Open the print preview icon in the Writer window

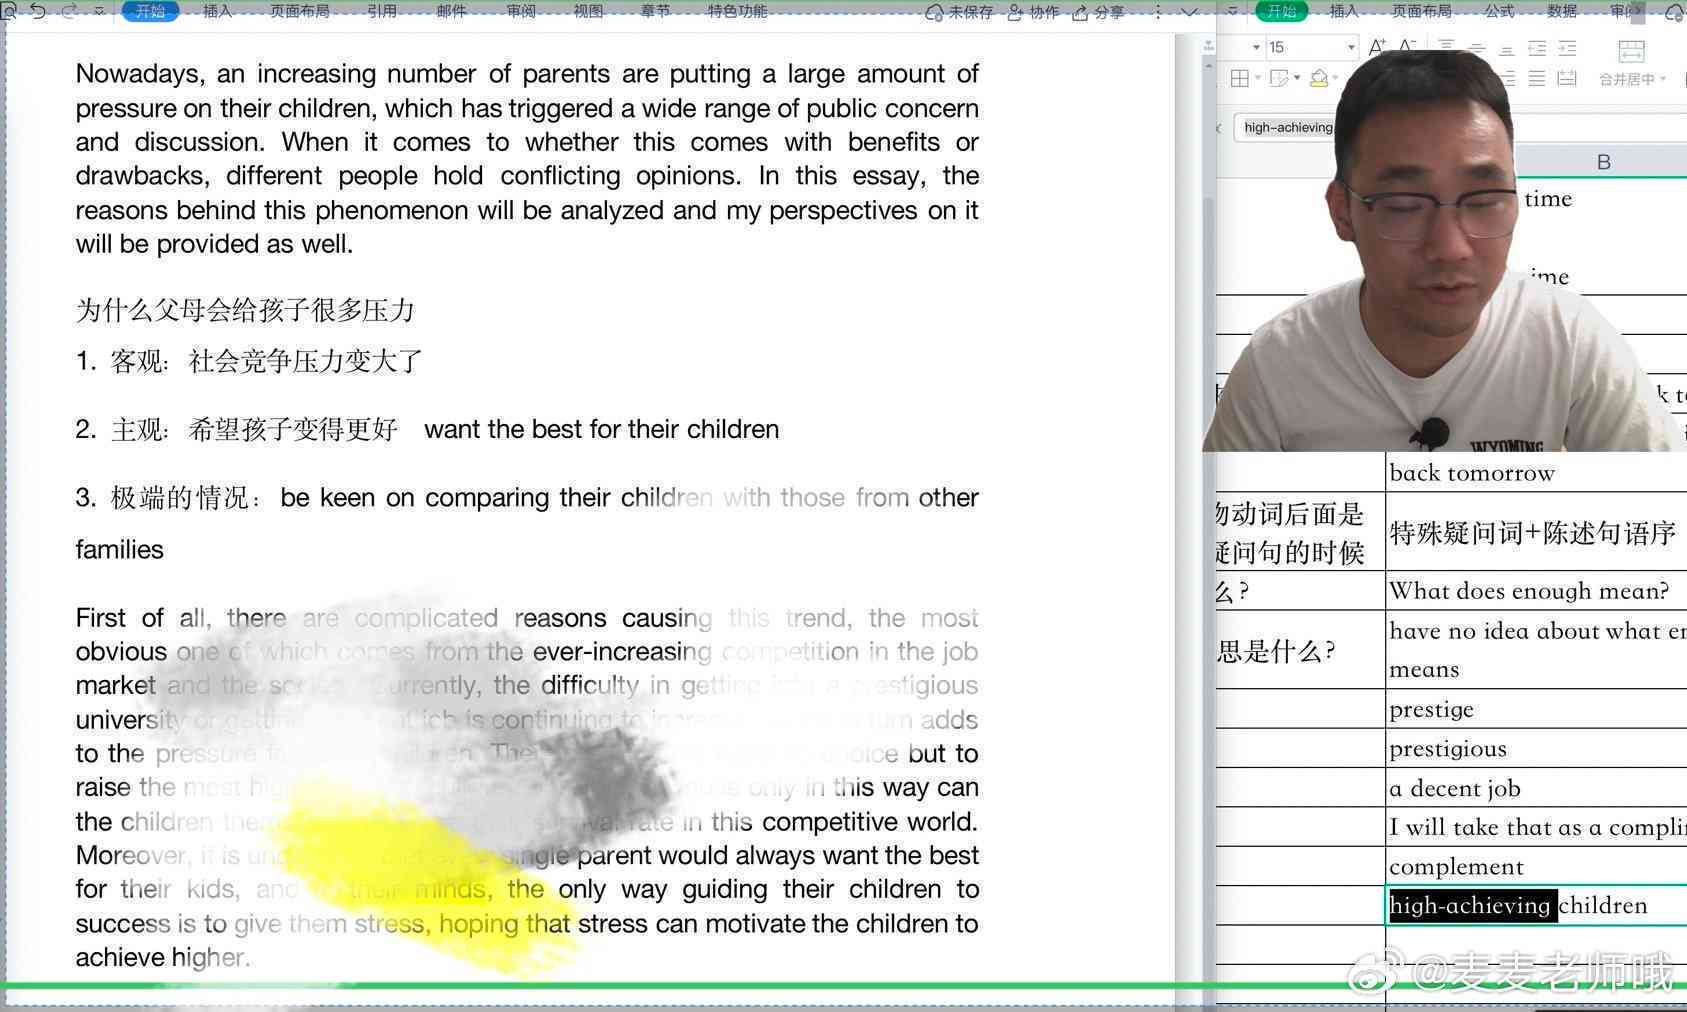[8, 11]
